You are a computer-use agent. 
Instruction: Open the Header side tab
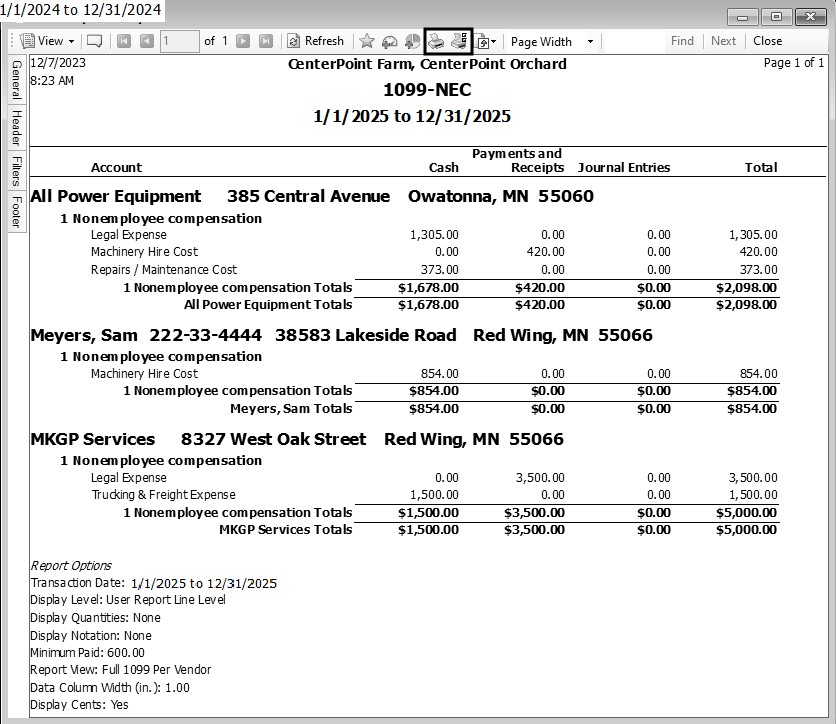[x=16, y=128]
